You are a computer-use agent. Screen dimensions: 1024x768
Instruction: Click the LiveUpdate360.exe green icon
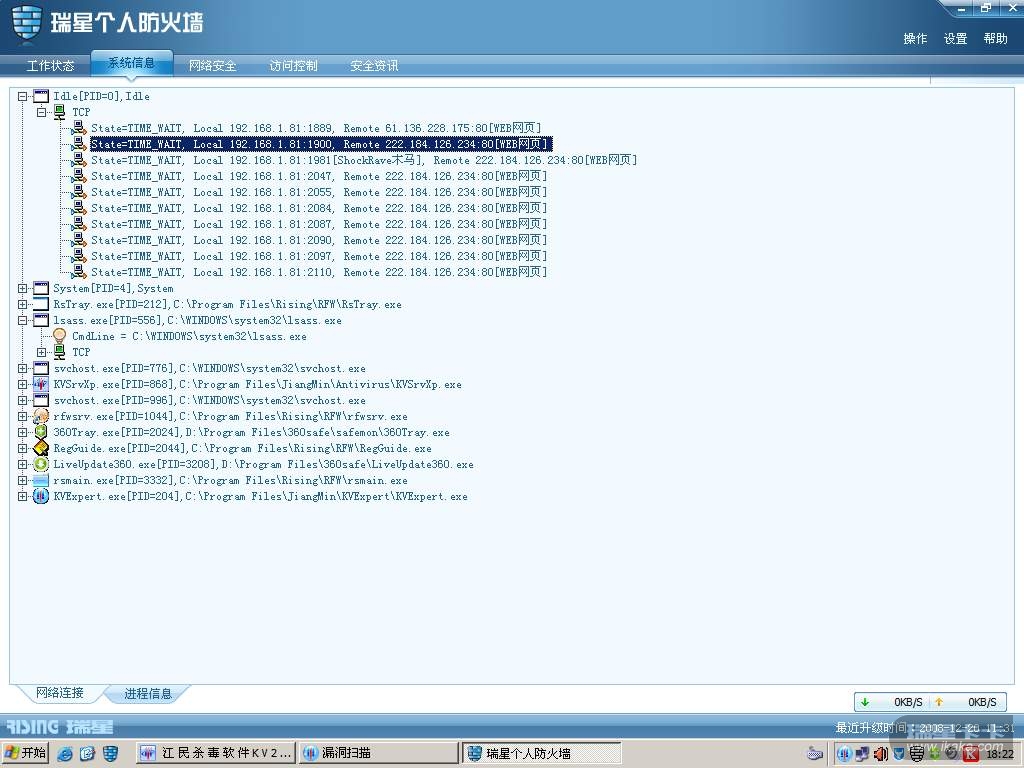click(41, 464)
